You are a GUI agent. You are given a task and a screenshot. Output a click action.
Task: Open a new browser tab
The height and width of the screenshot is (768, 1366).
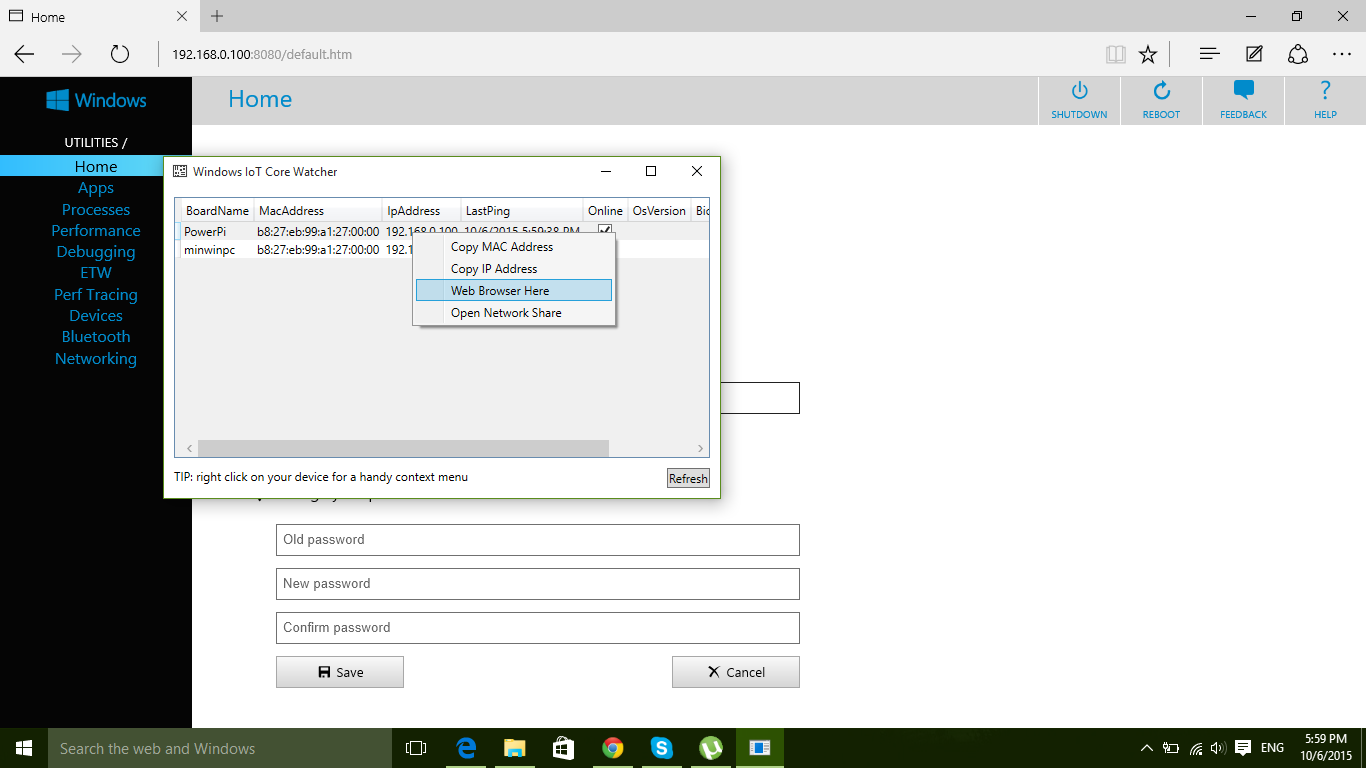tap(217, 16)
